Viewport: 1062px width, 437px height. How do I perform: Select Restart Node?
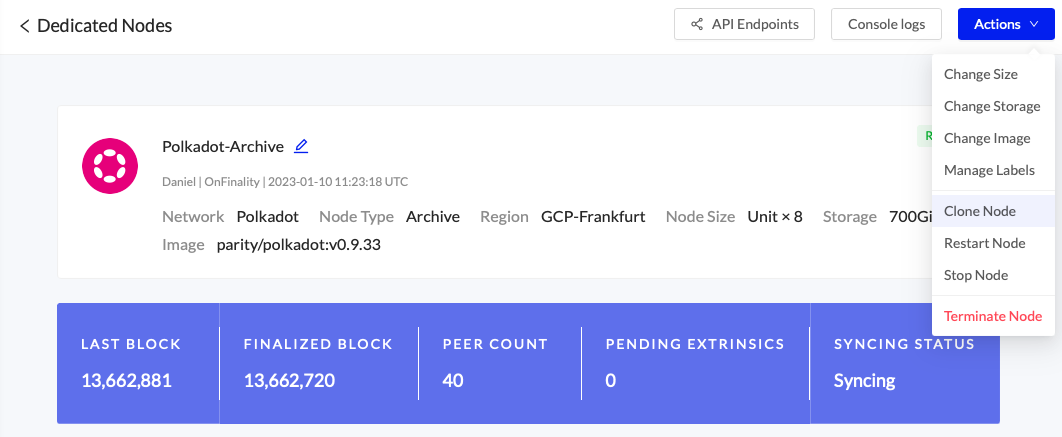[984, 243]
